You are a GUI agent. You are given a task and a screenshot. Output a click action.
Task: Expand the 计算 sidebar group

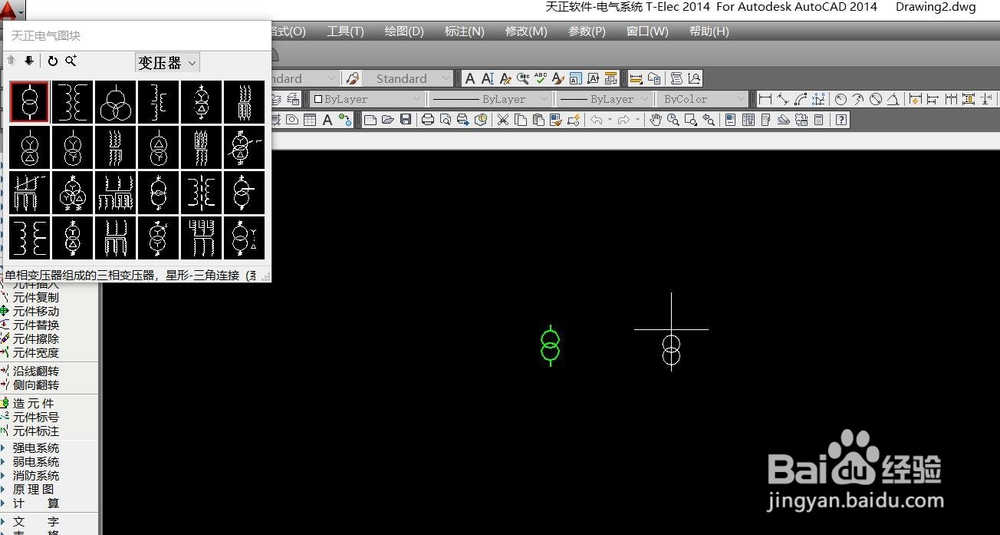coord(36,504)
